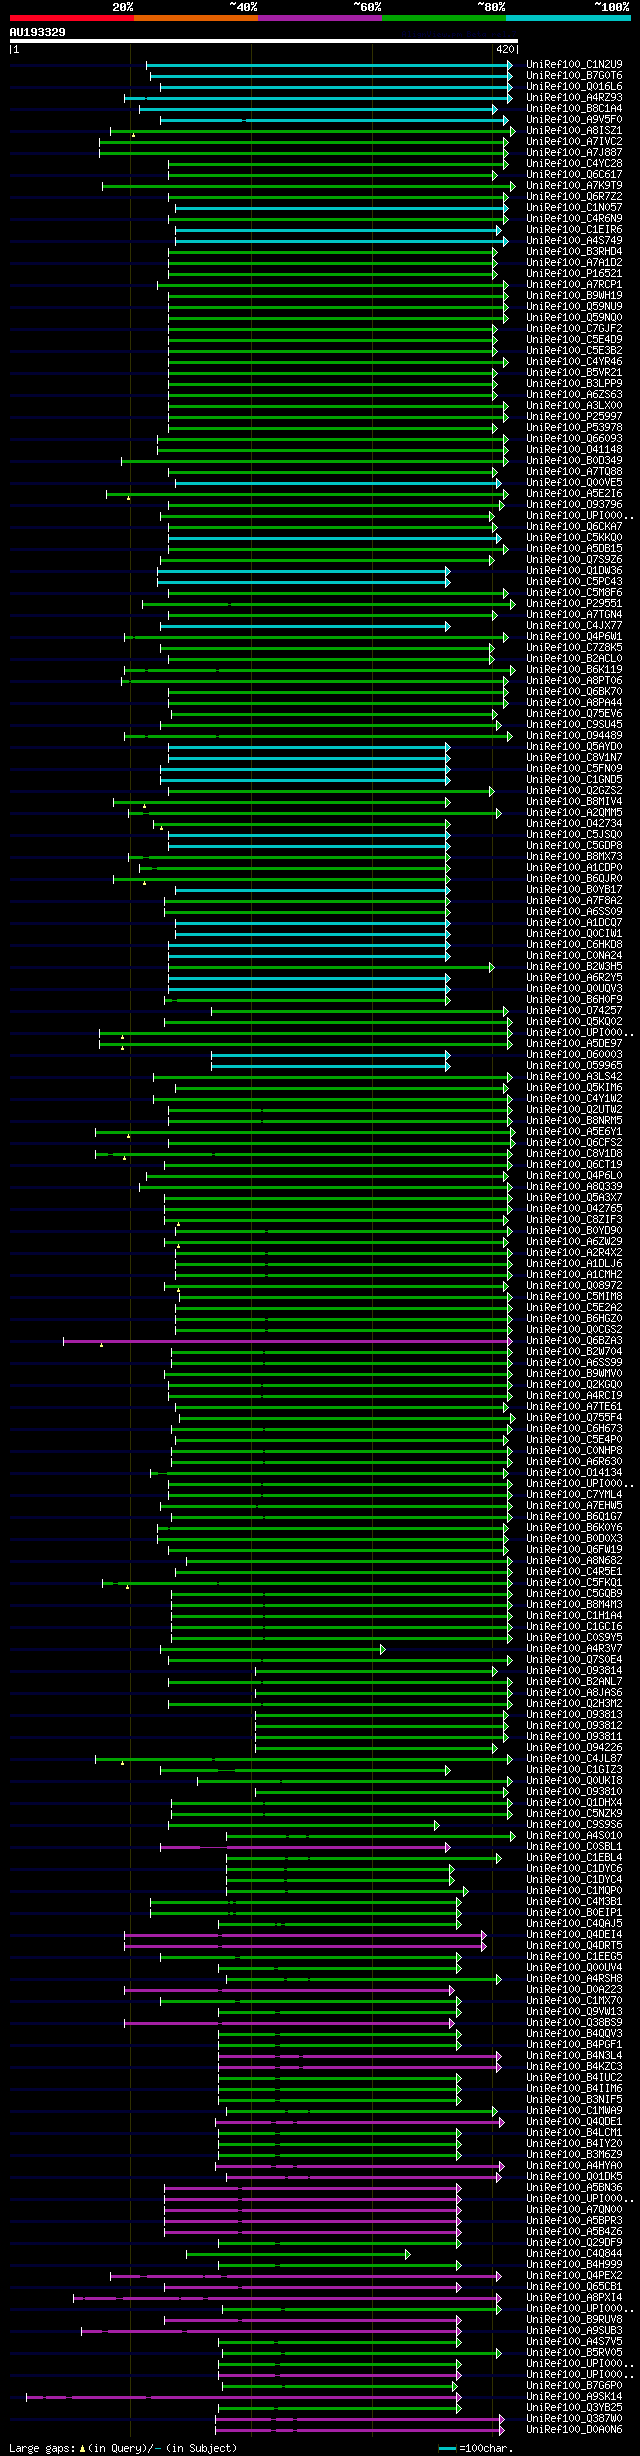Select hit label UniRef100_Q755F4
The width and height of the screenshot is (640, 2456).
(x=574, y=1418)
